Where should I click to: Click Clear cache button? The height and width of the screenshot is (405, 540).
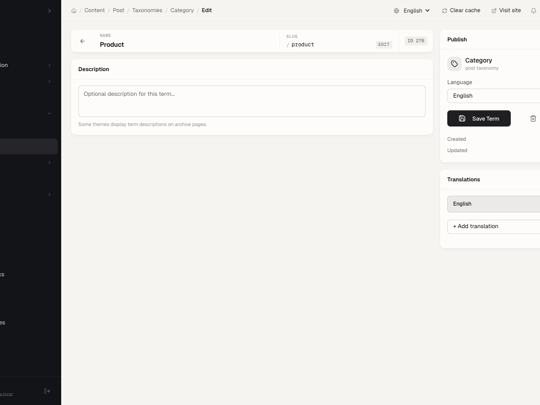[461, 10]
